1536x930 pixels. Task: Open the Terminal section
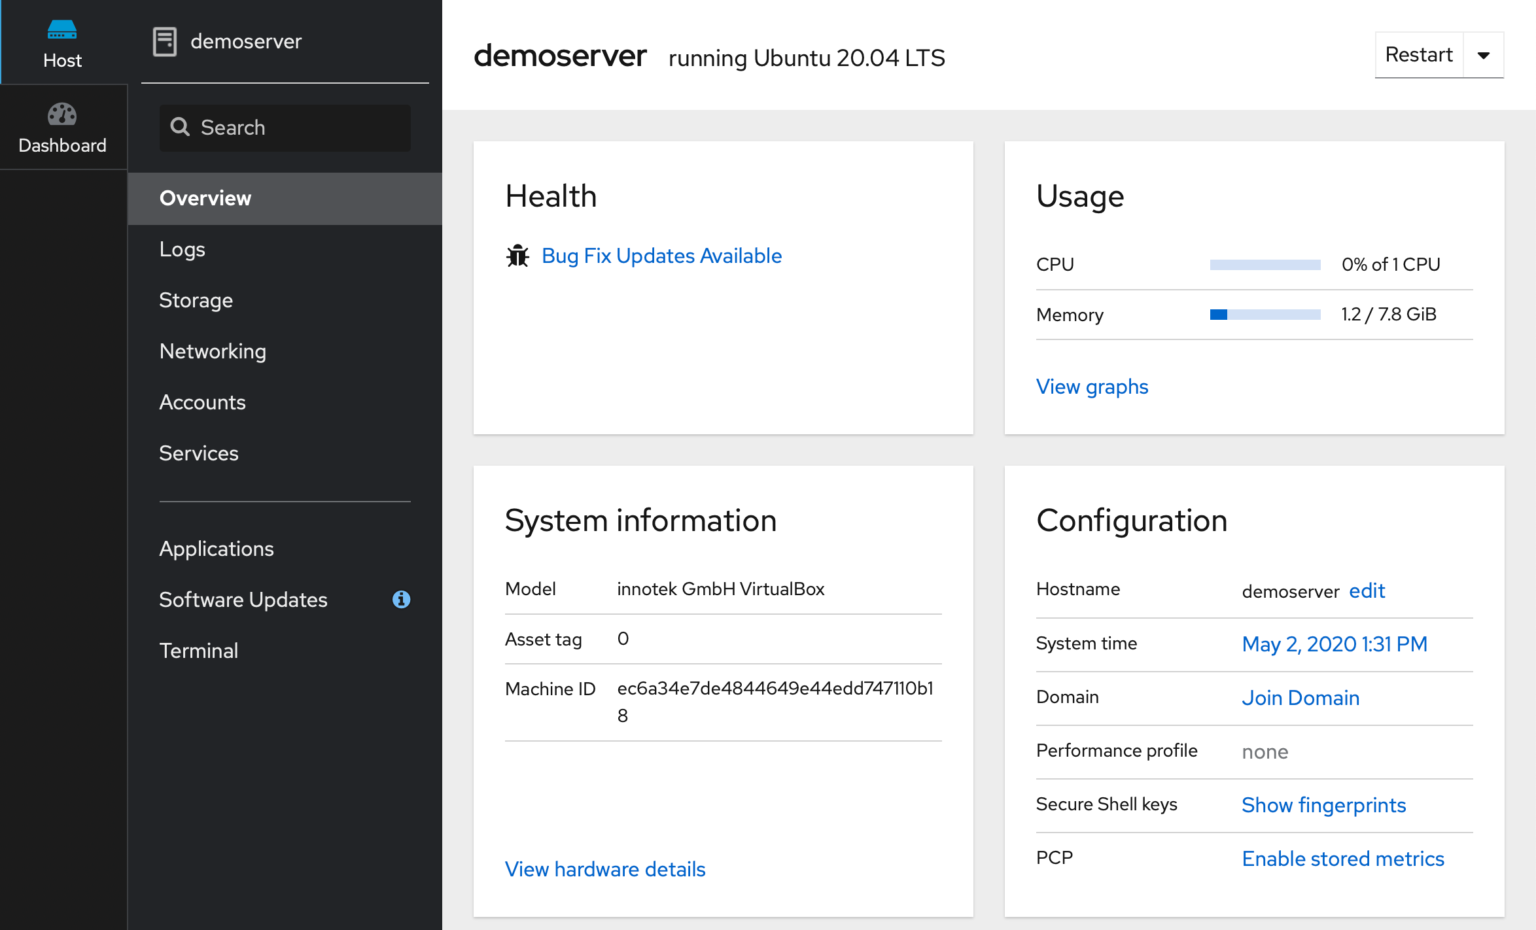(198, 650)
